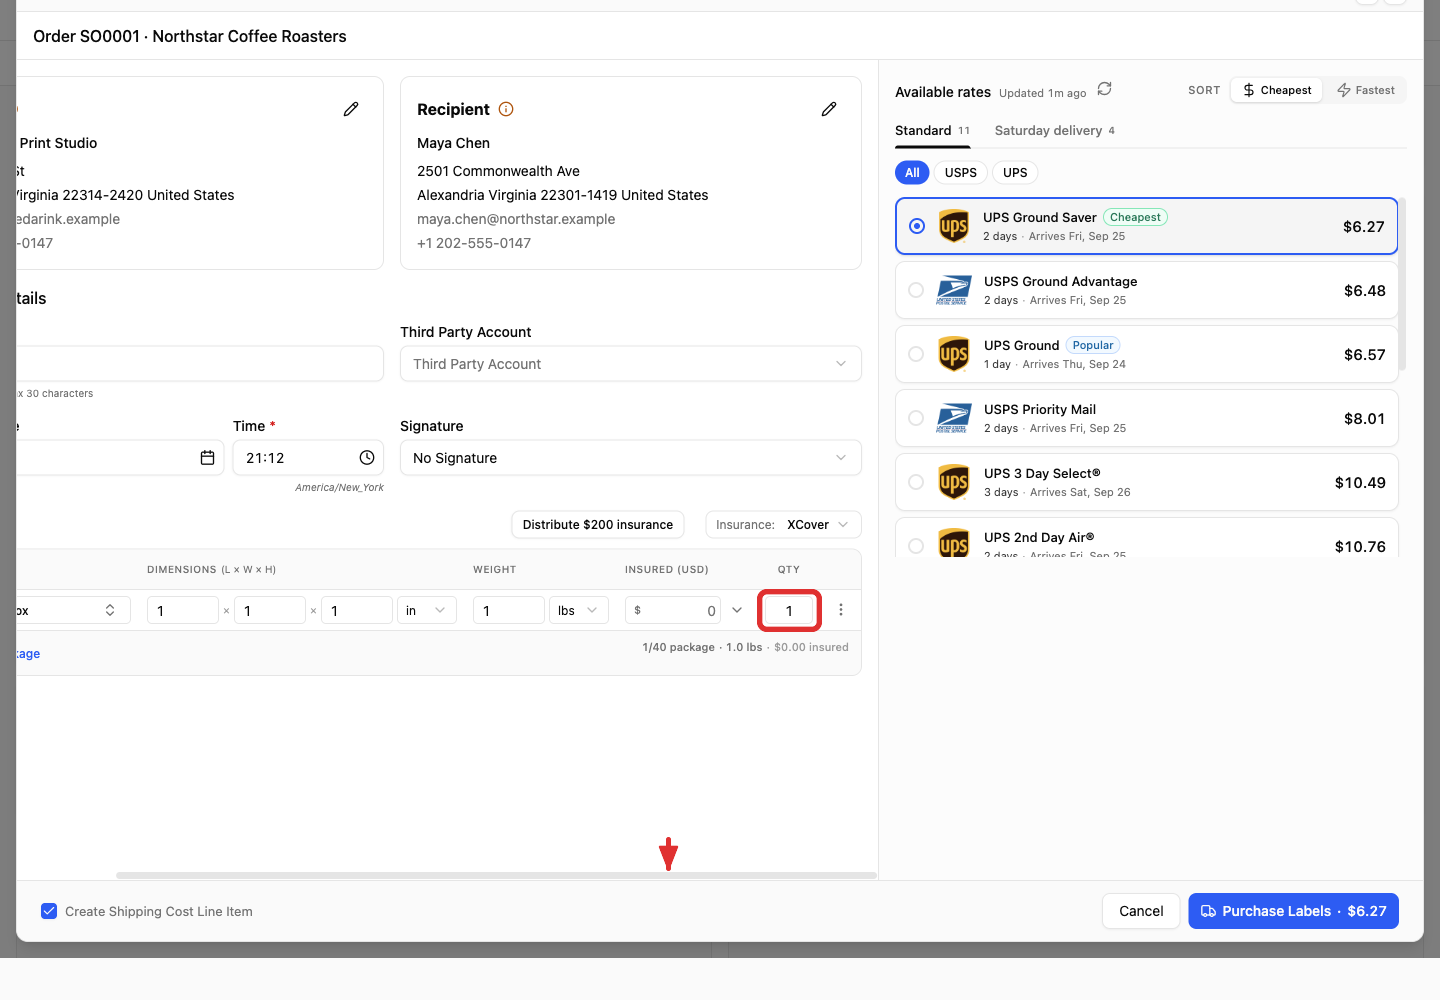Click the rates list vertical scrollbar
Viewport: 1440px width, 1000px height.
tap(1402, 284)
